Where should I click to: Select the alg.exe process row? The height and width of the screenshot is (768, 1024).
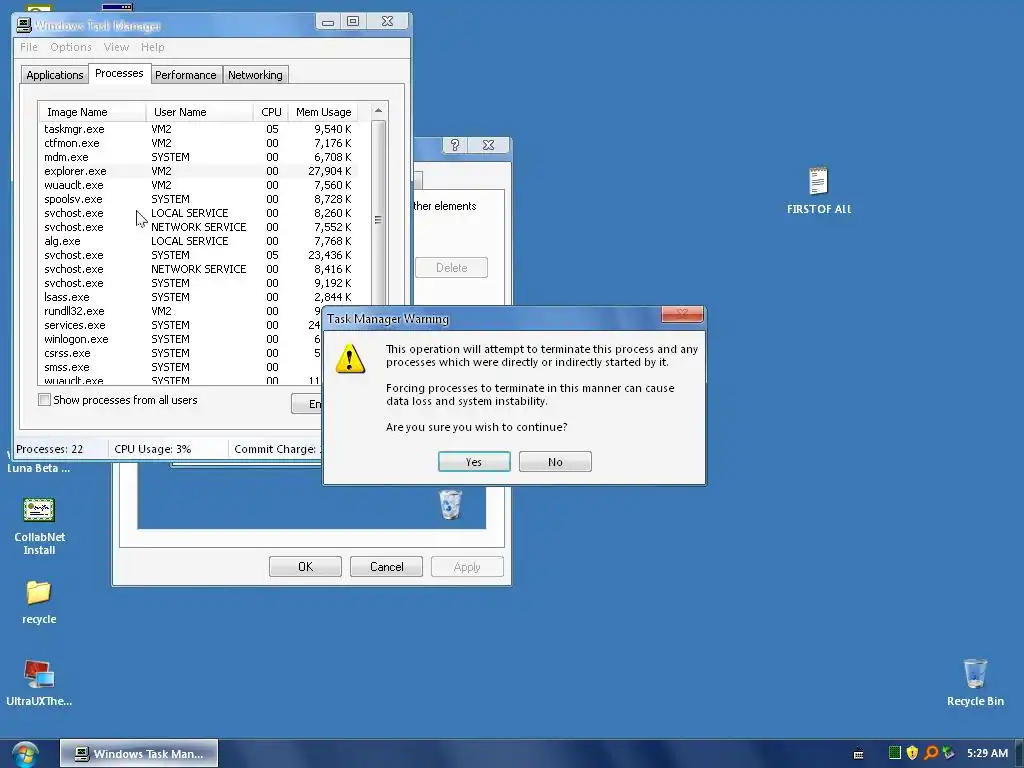tap(199, 241)
